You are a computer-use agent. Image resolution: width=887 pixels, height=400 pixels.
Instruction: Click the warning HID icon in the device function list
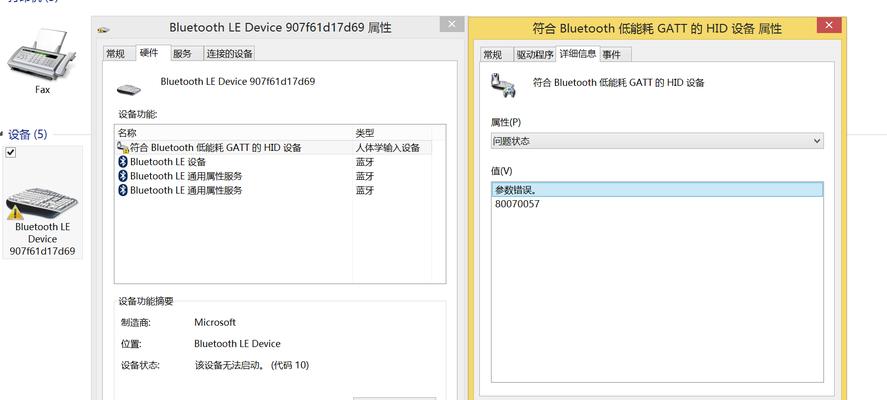(123, 147)
